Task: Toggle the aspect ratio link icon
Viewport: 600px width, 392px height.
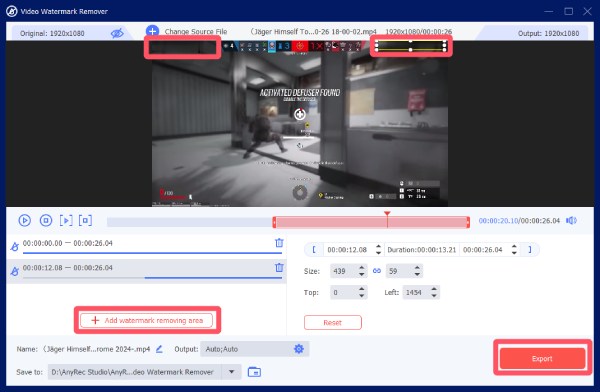Action: coord(377,271)
